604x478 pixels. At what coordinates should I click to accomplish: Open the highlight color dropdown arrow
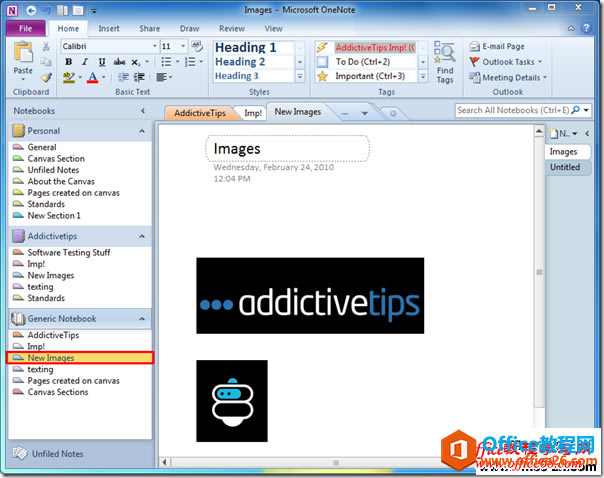(80, 77)
